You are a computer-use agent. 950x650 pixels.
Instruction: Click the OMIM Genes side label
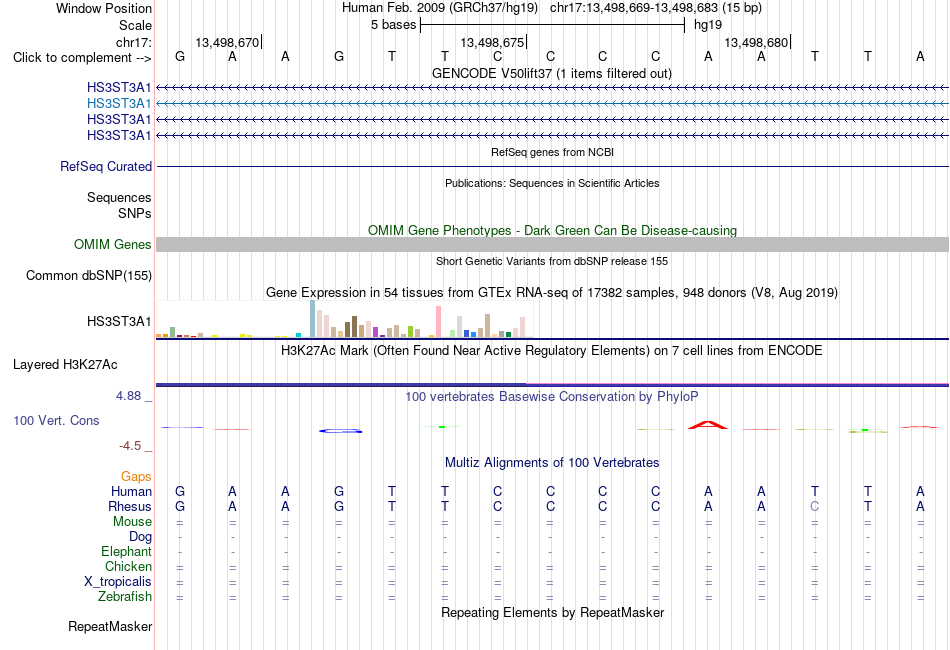(x=113, y=244)
